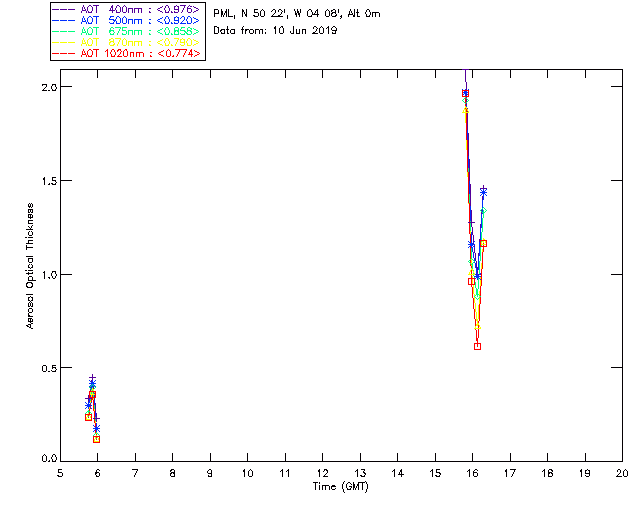
Task: Click the y-axis tick label '2.0'
Action: click(x=48, y=87)
